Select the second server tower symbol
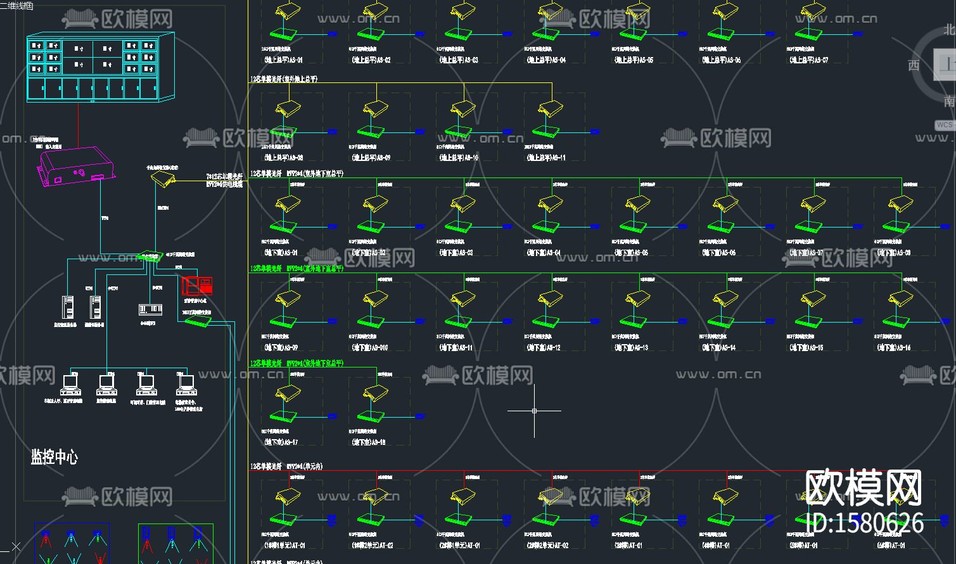 pos(95,307)
